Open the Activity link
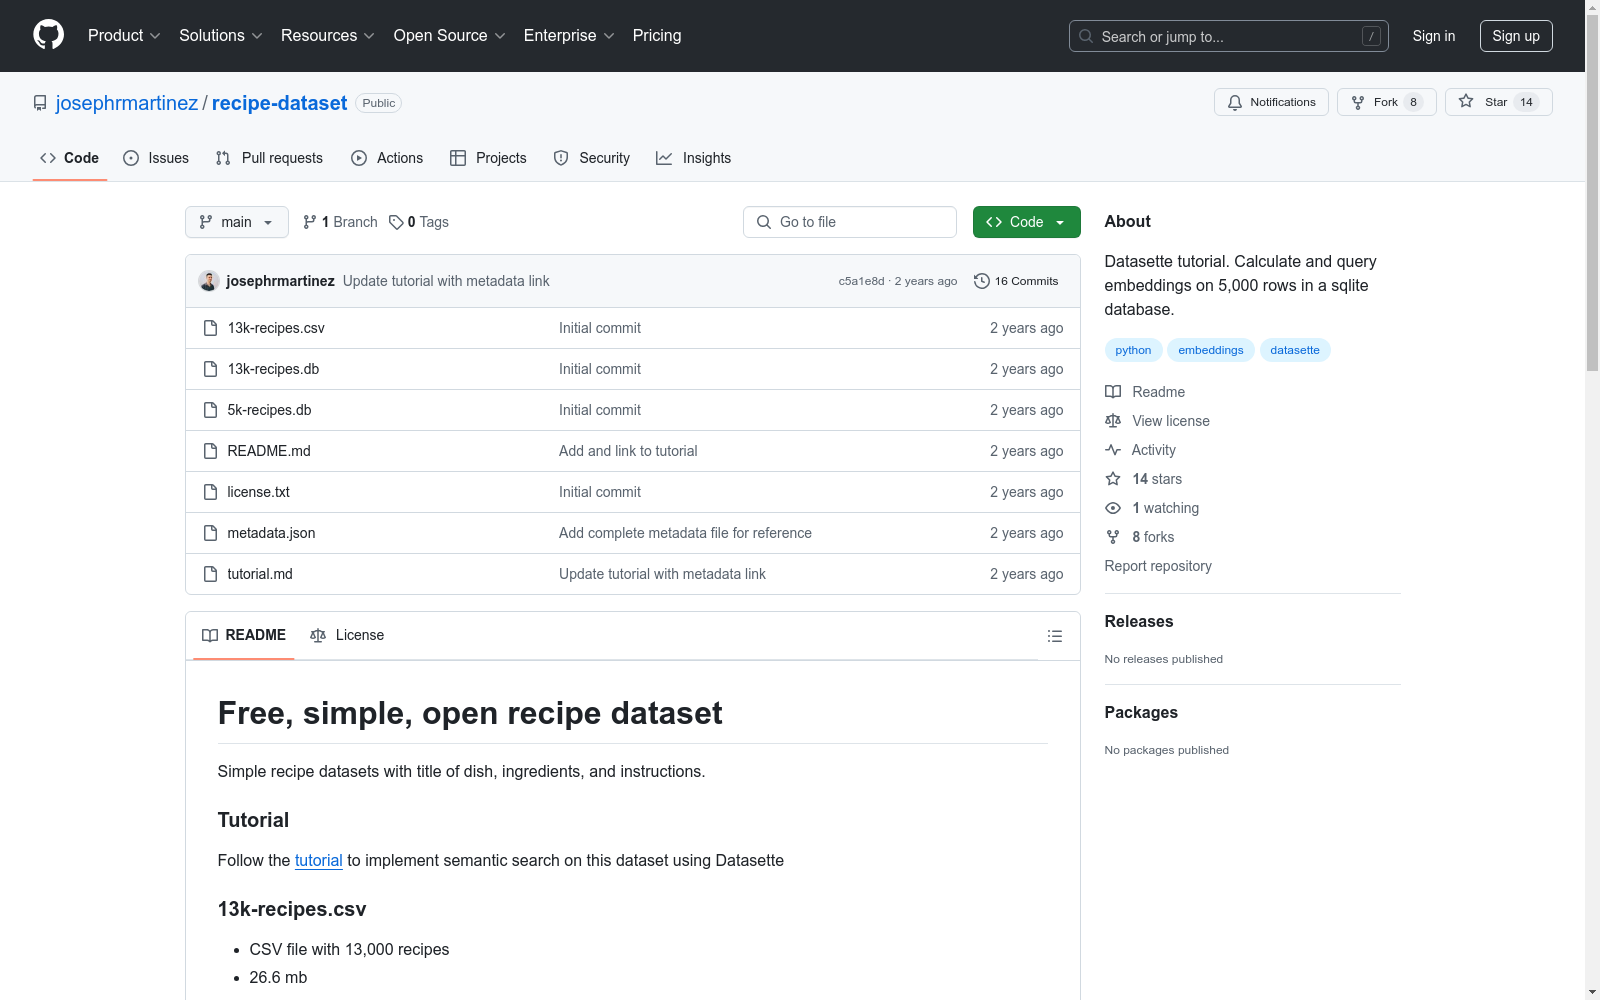1600x1000 pixels. point(1141,450)
